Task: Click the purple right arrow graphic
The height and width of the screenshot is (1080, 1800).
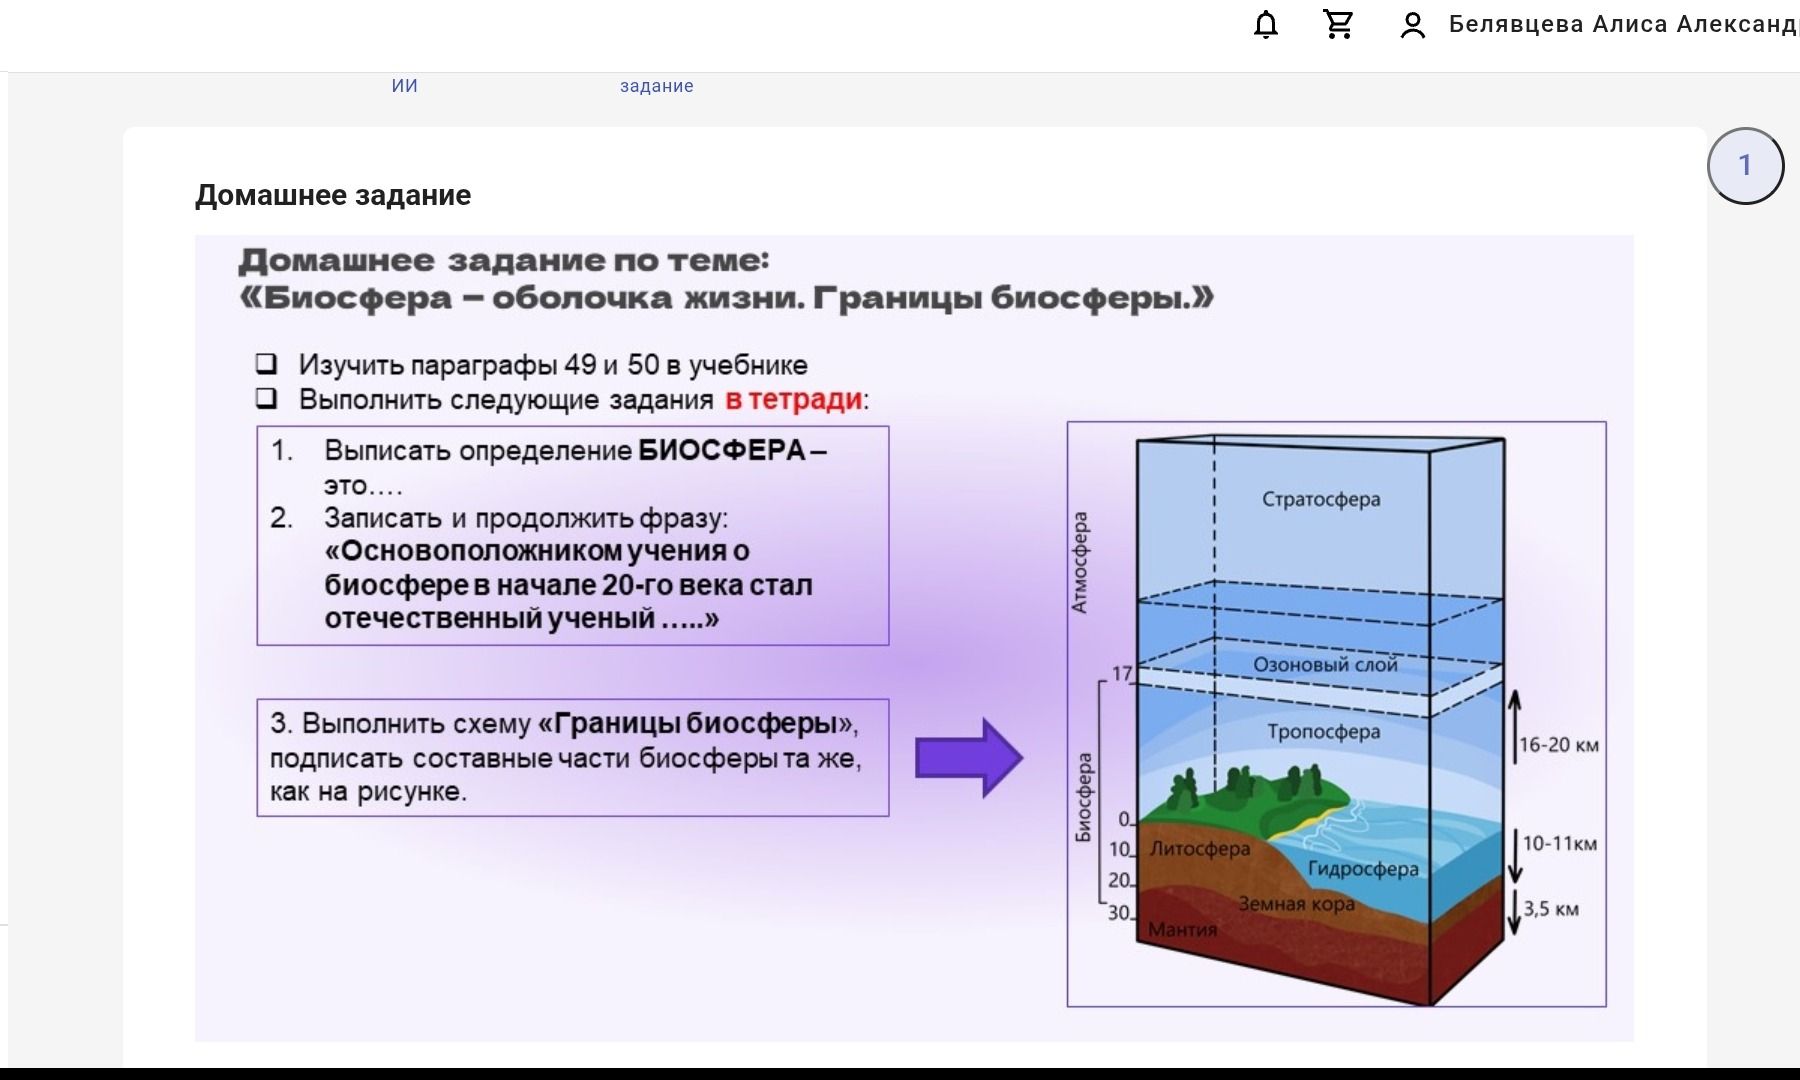Action: tap(969, 757)
